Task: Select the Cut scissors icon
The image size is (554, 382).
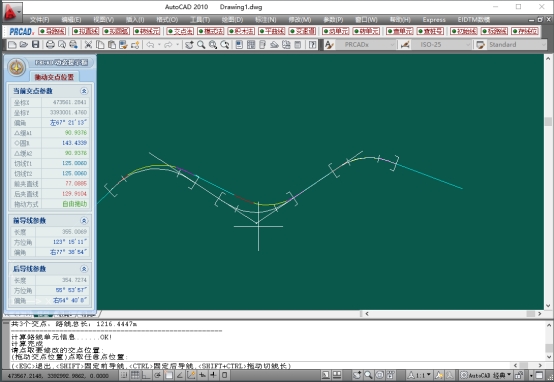Action: pyautogui.click(x=88, y=45)
